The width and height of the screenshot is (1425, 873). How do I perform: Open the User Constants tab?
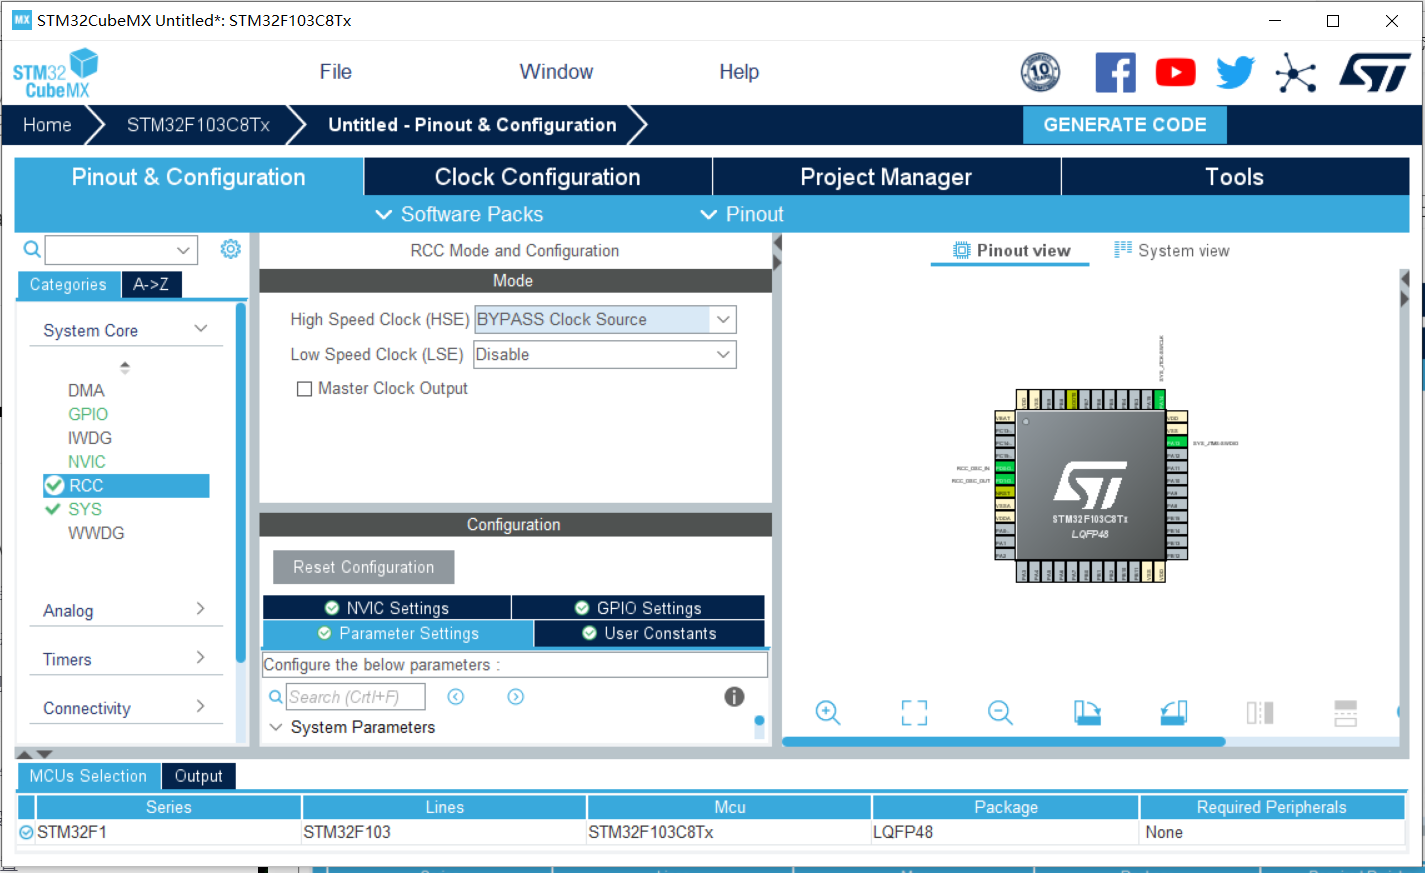(649, 633)
